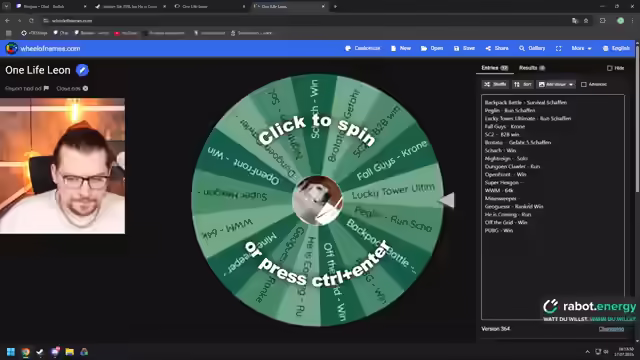Spin the wheel at its center image
The width and height of the screenshot is (640, 360).
point(317,200)
